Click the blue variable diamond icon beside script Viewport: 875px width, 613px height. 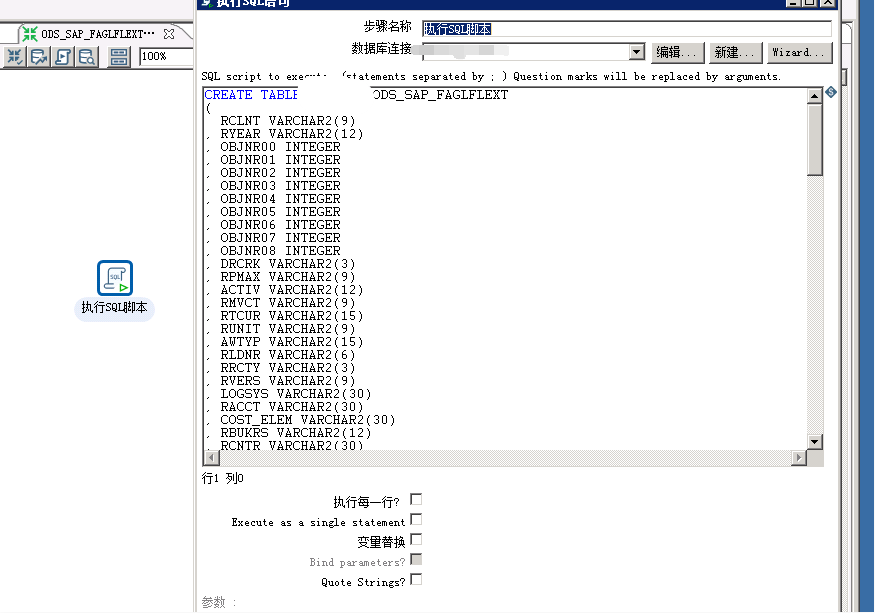(830, 92)
